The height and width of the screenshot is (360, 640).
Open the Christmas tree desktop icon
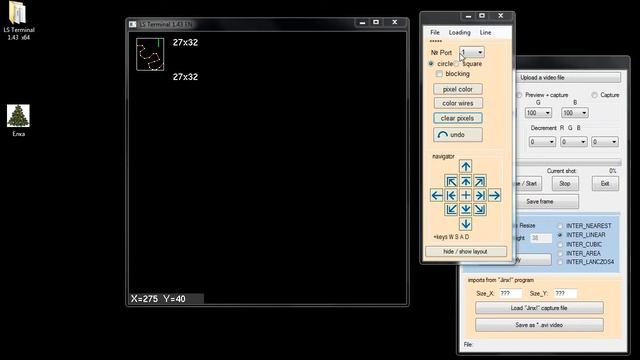[x=18, y=120]
